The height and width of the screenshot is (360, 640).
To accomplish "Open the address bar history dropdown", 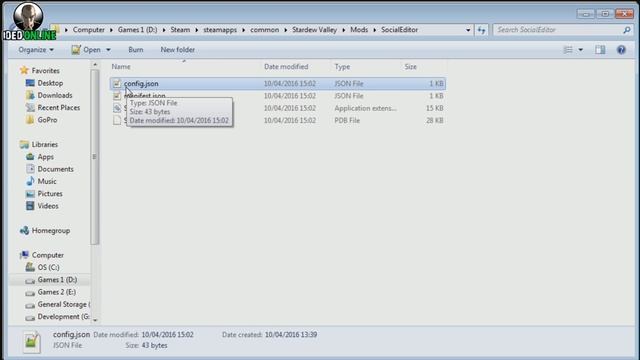I will 468,30.
